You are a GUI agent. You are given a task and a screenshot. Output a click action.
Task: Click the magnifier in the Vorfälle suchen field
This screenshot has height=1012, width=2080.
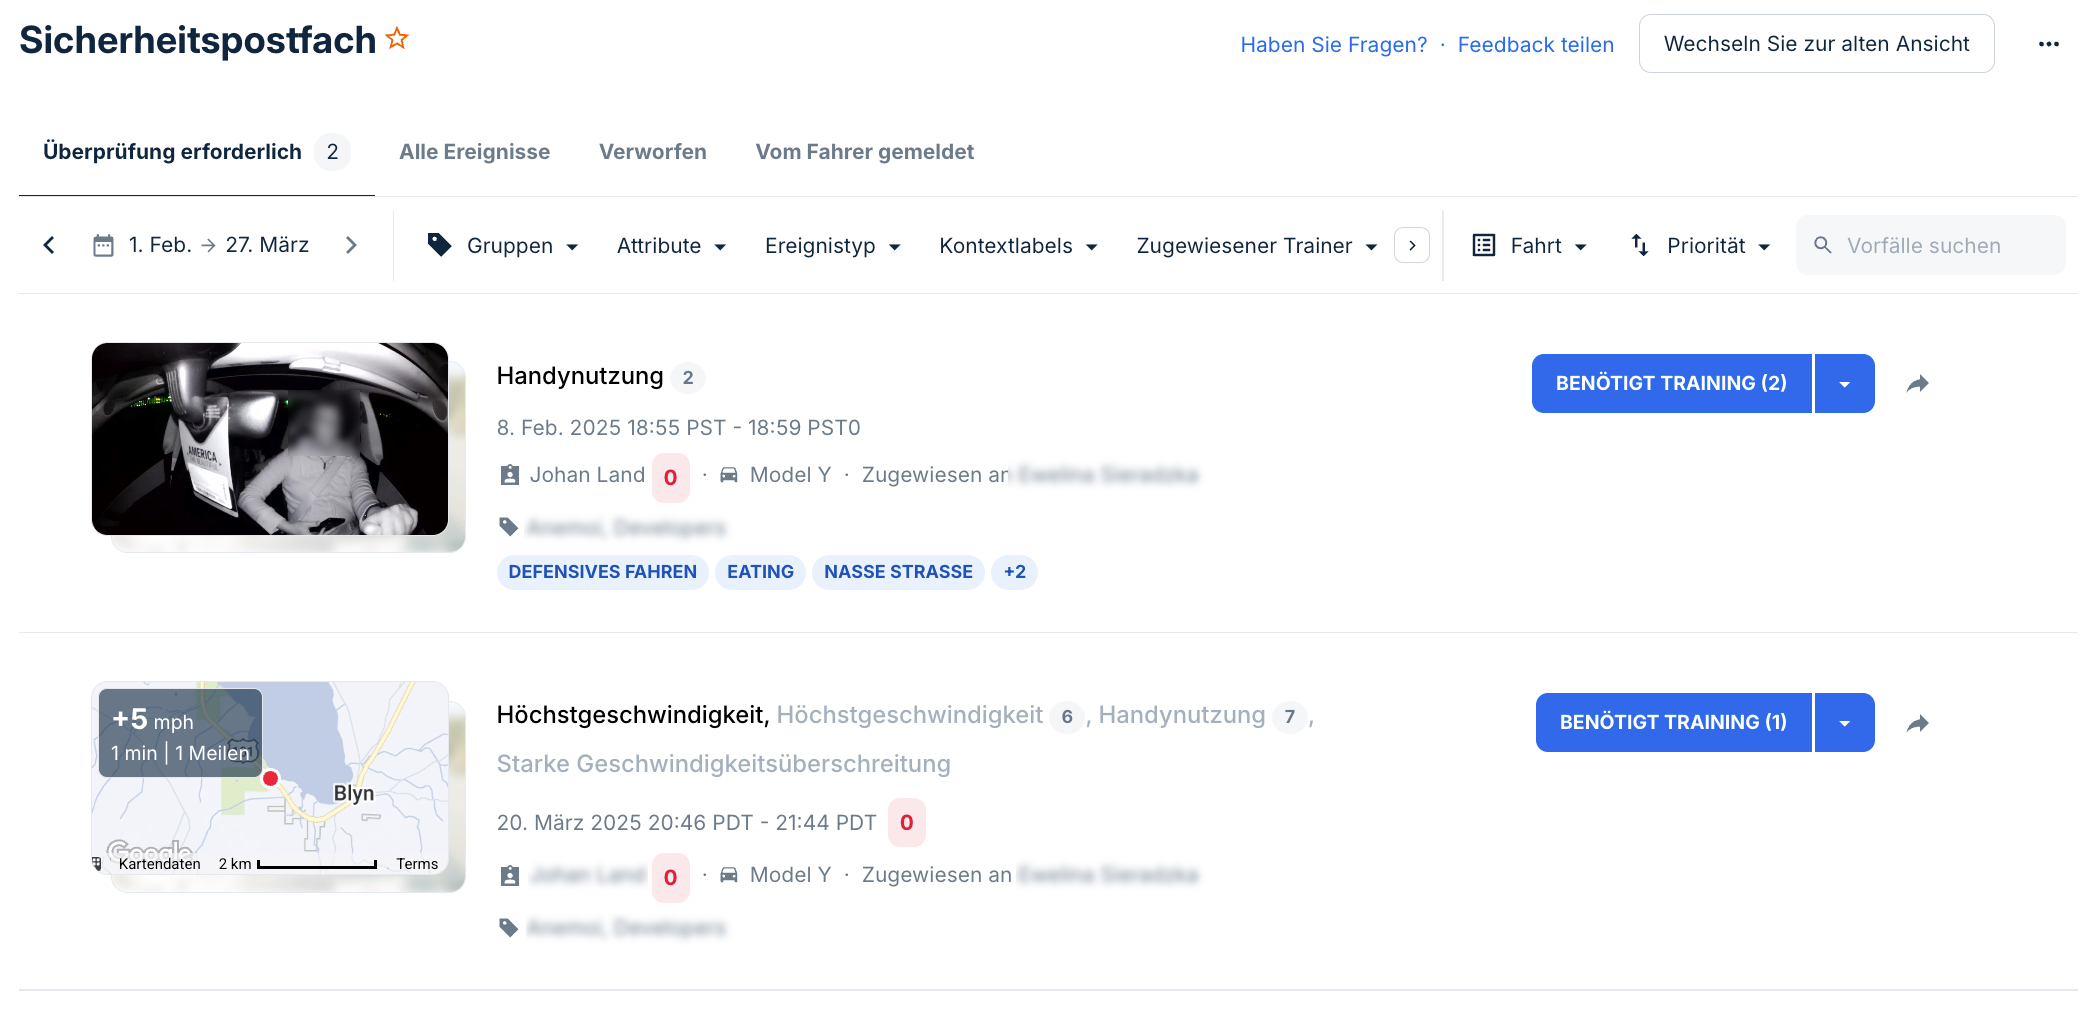[1824, 244]
